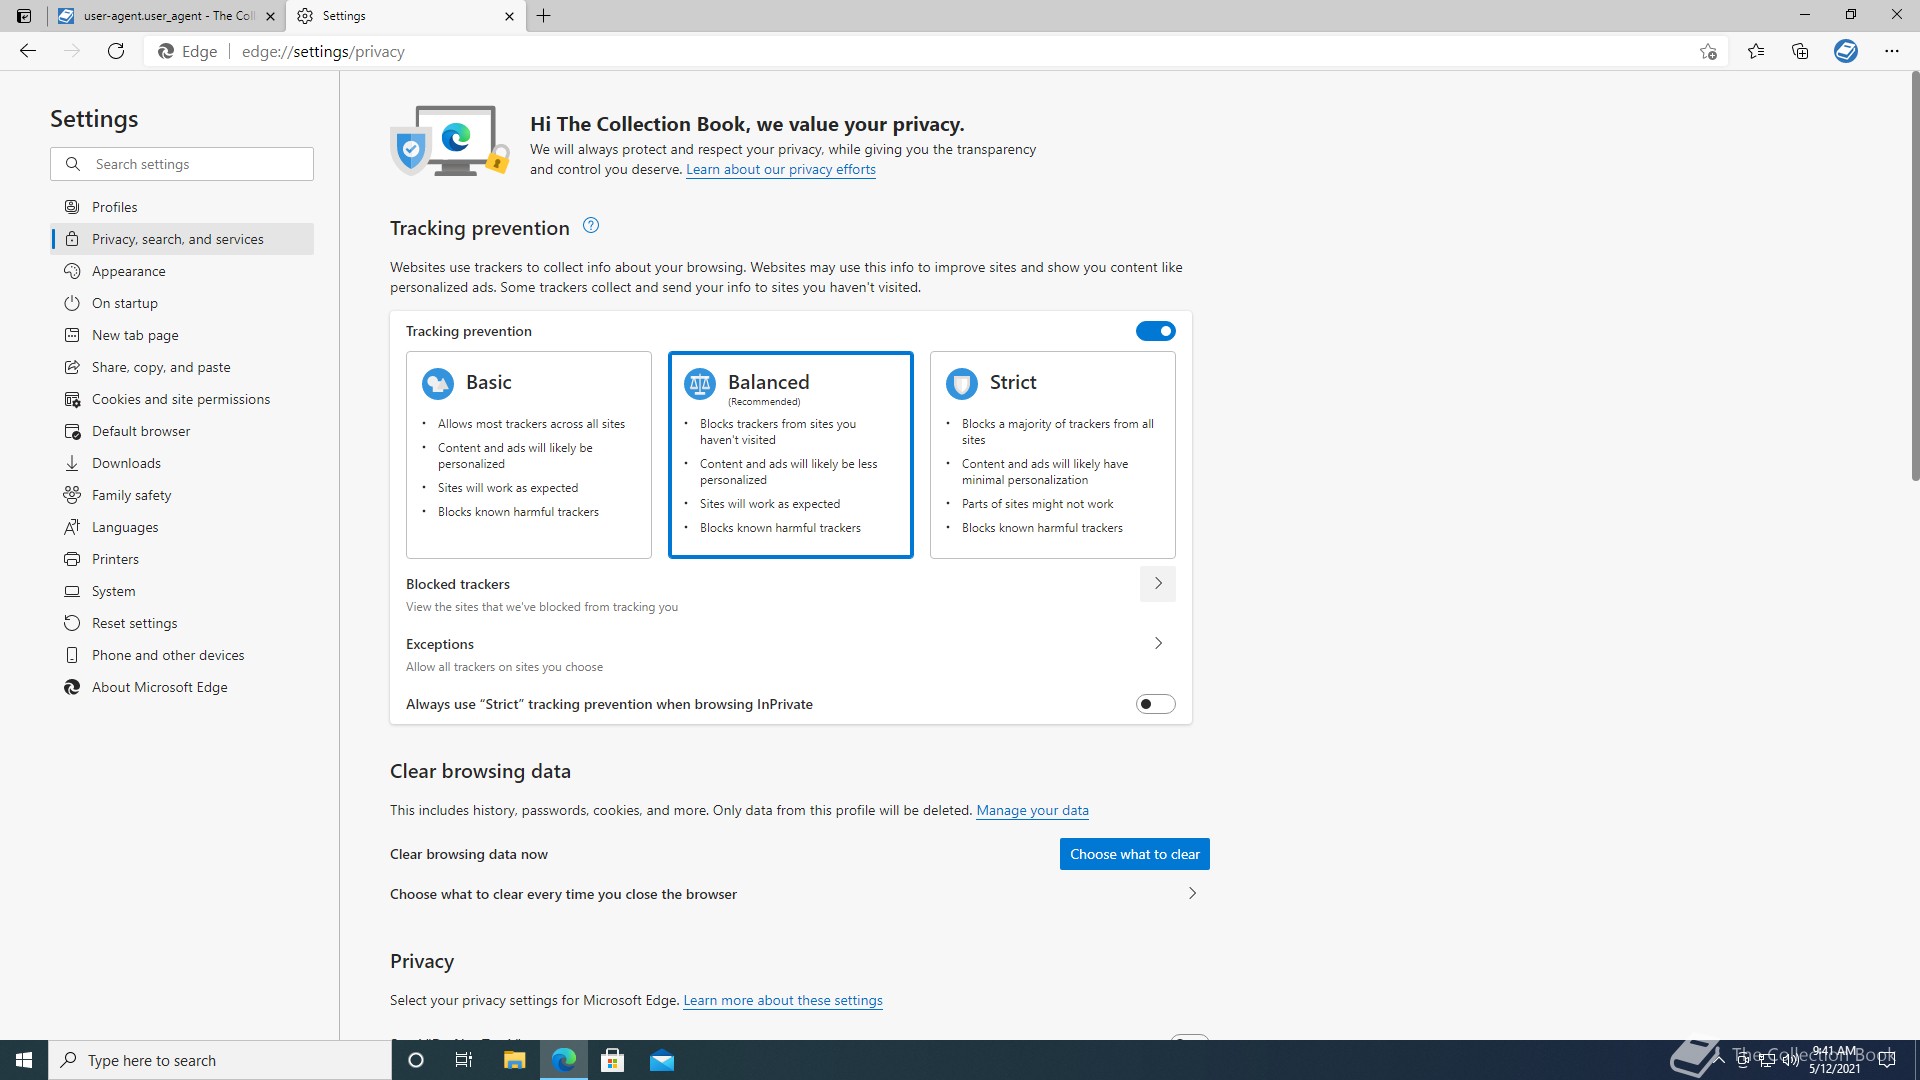The image size is (1920, 1080).
Task: Open the tab actions menu icon
Action: click(24, 16)
